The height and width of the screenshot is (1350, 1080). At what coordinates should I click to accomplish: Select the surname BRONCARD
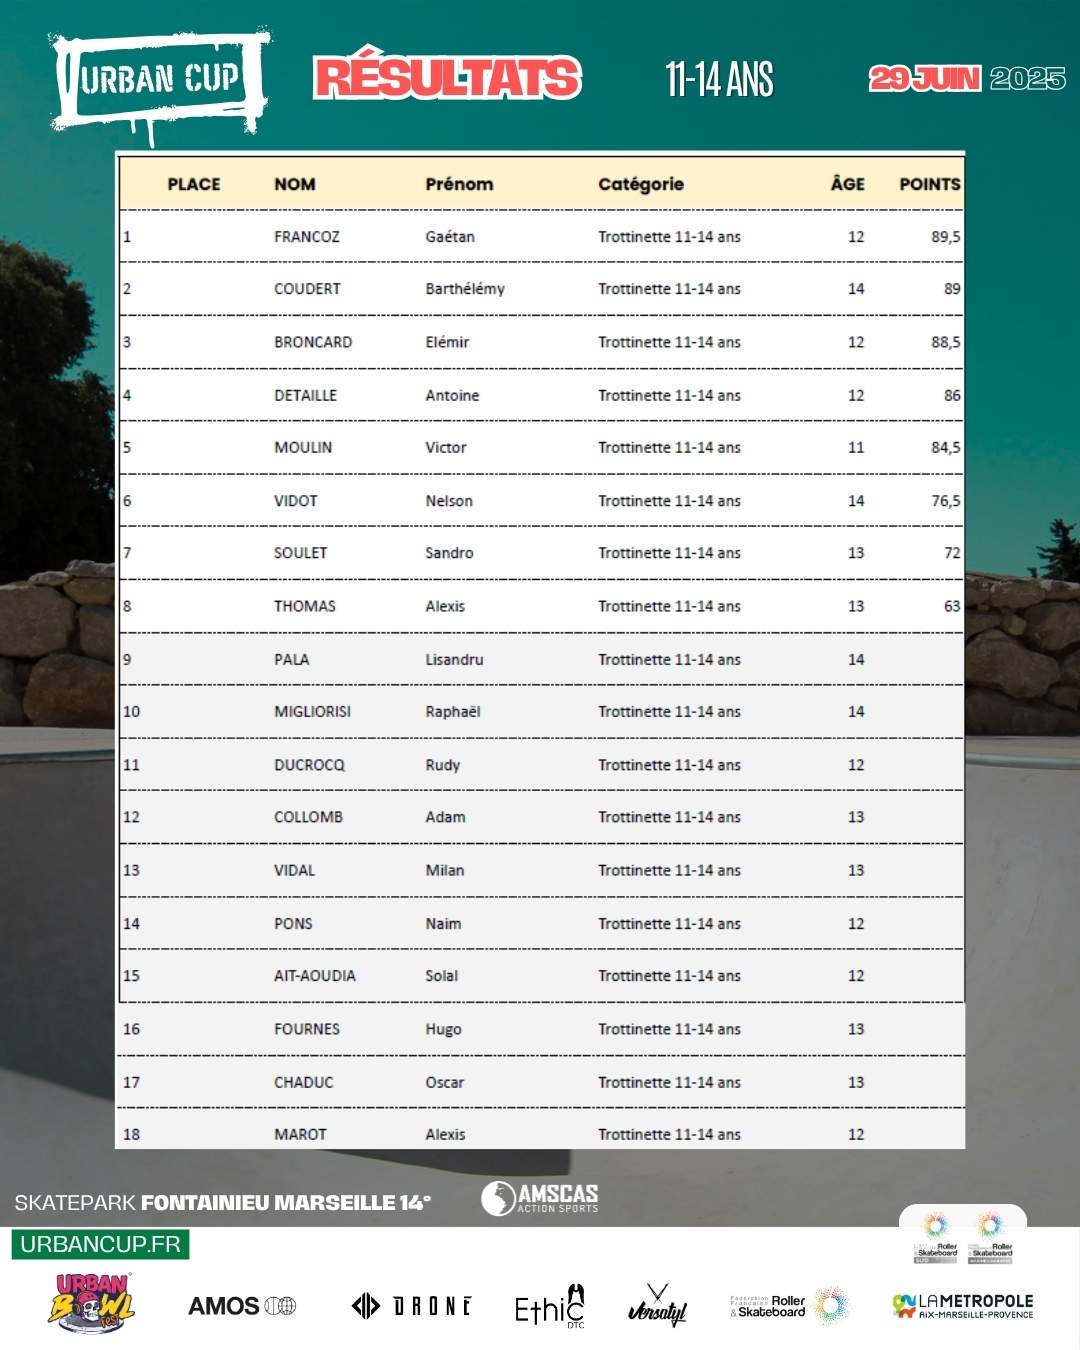(313, 342)
